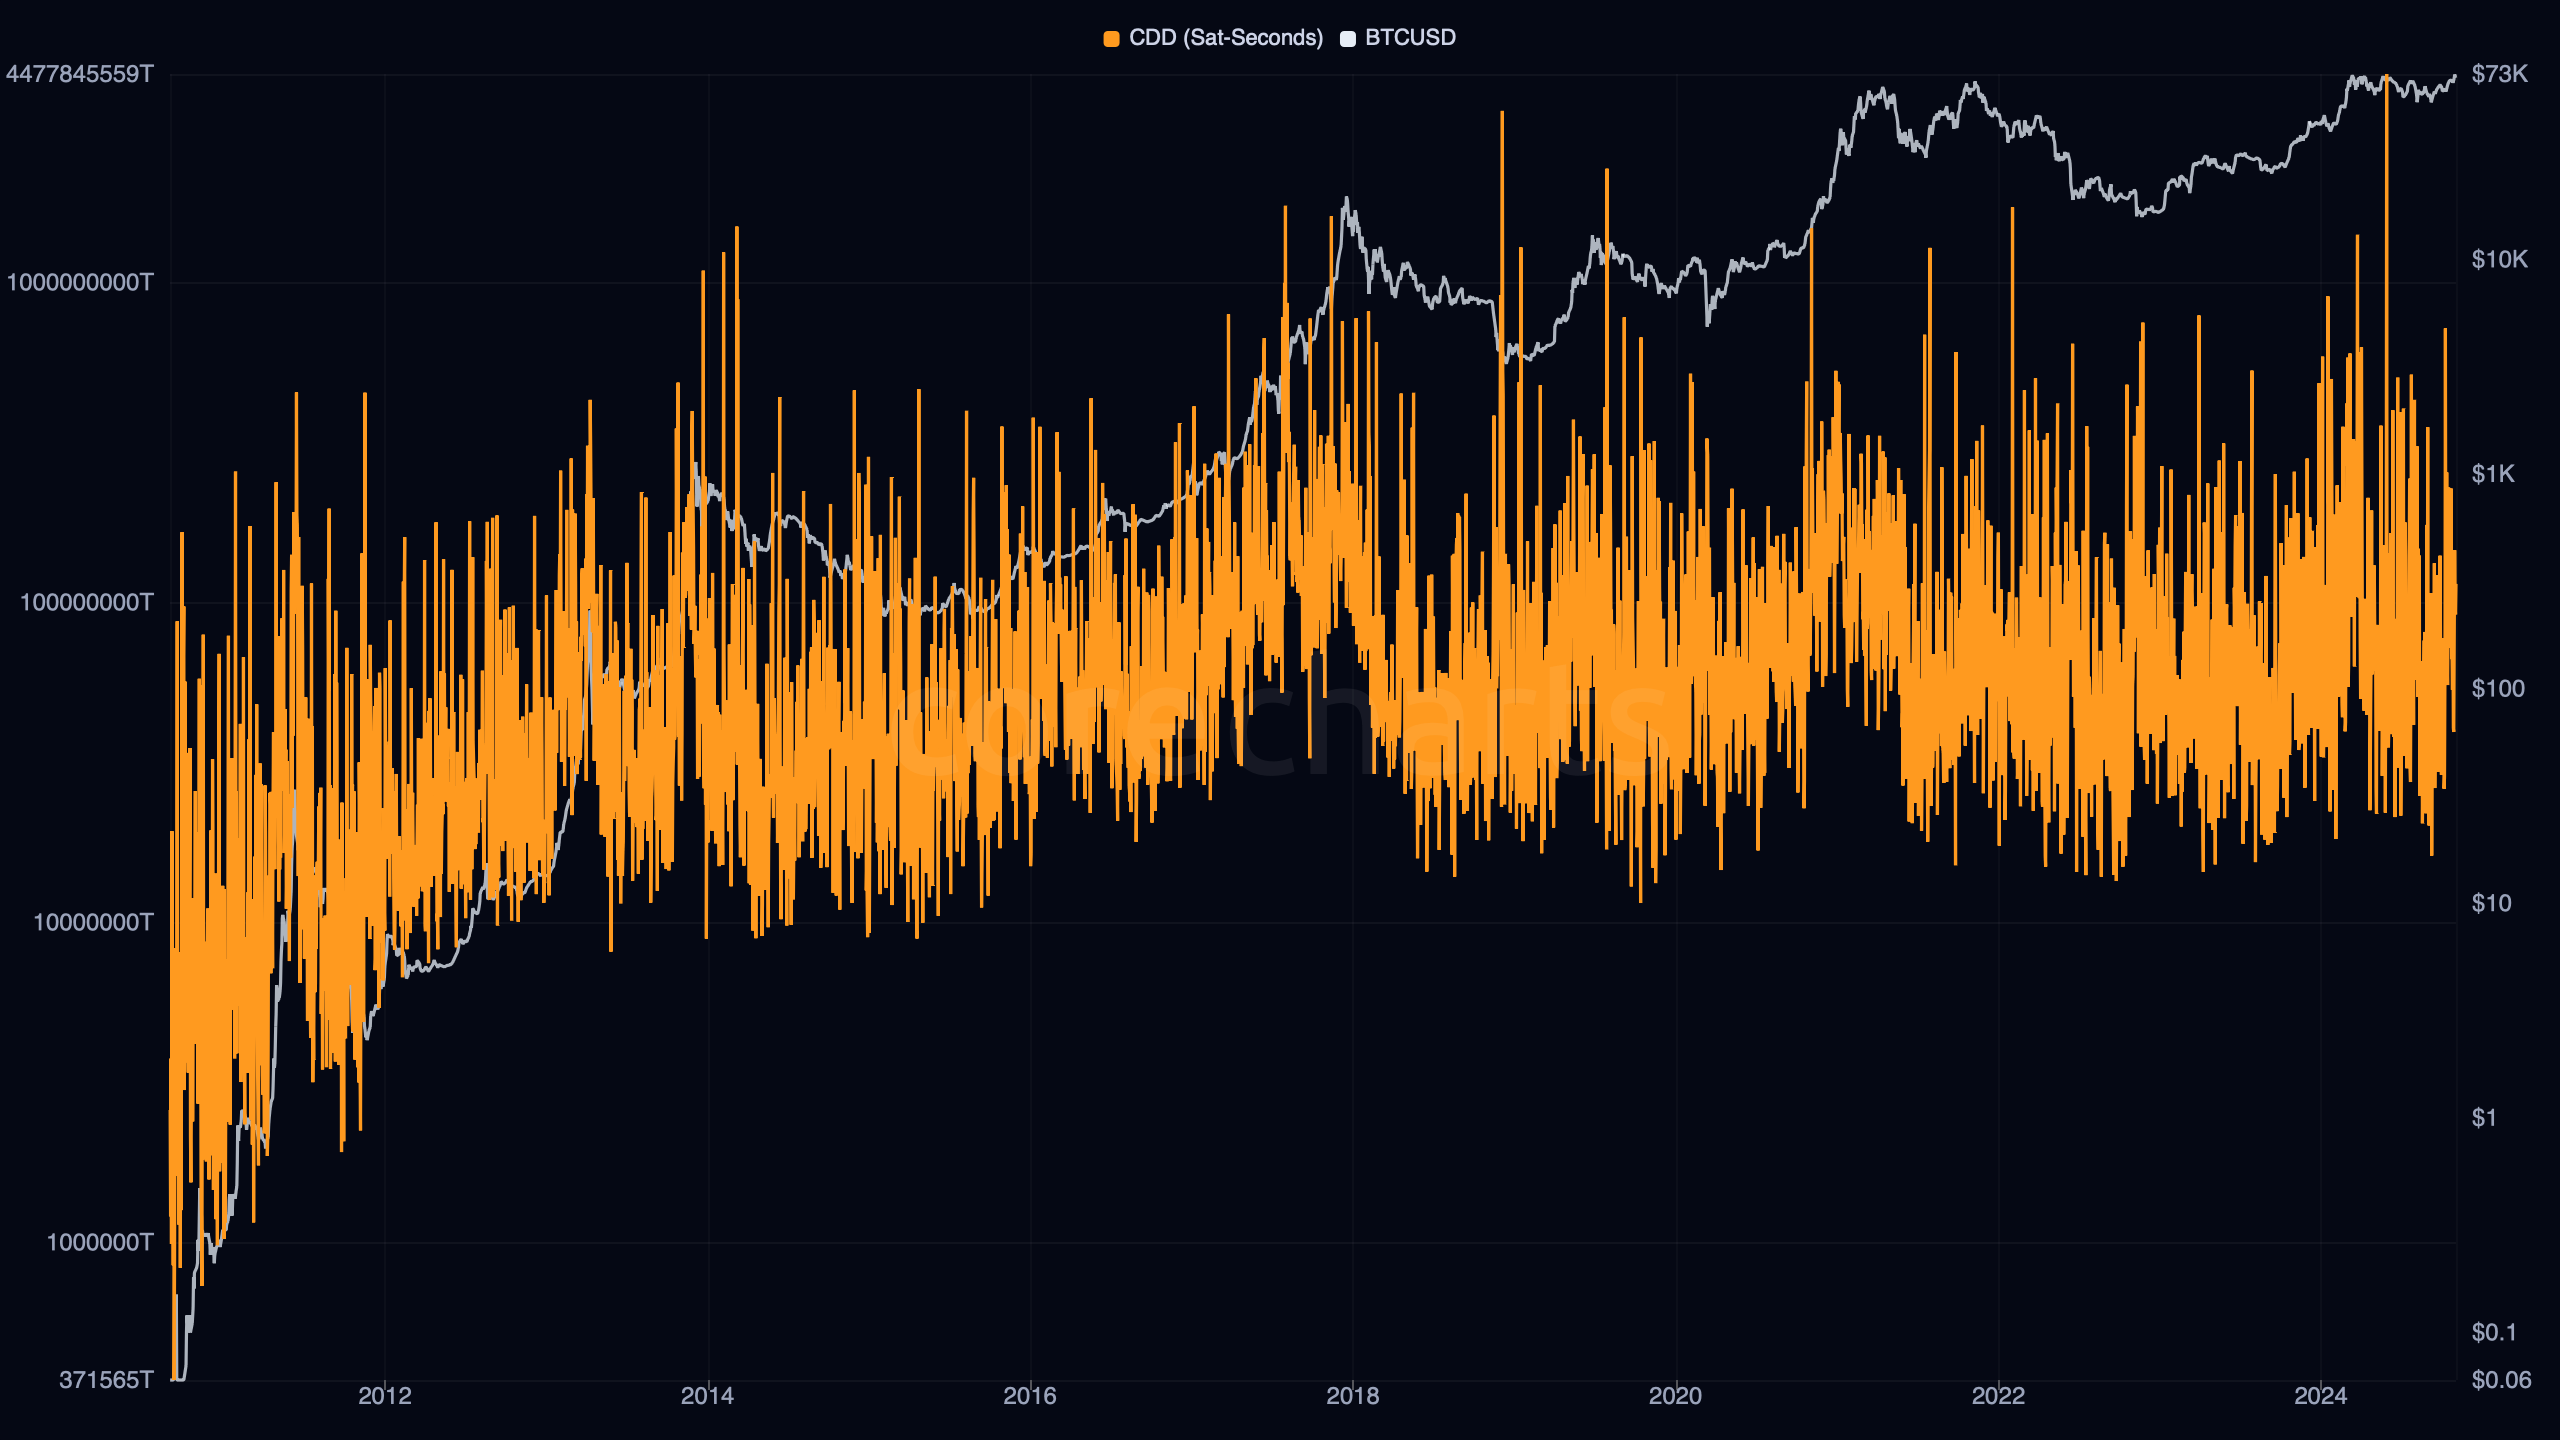The width and height of the screenshot is (2560, 1440).
Task: Click the $100 price axis label
Action: point(2497,689)
